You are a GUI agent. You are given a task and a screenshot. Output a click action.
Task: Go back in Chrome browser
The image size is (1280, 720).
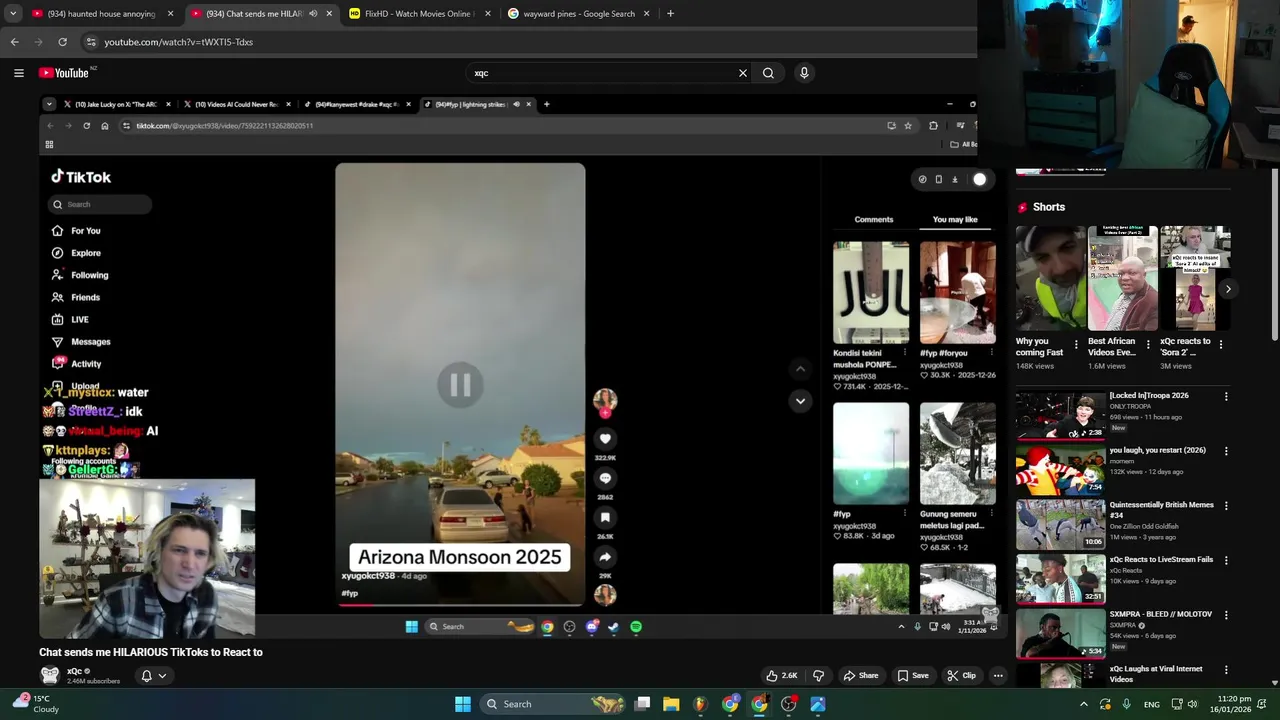click(x=14, y=42)
